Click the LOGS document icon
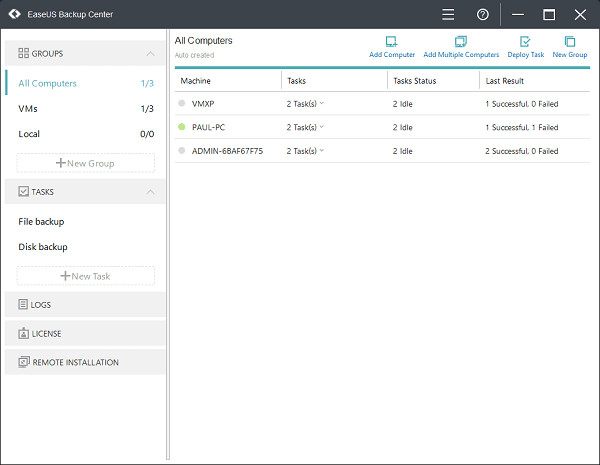The width and height of the screenshot is (600, 465). [x=23, y=304]
